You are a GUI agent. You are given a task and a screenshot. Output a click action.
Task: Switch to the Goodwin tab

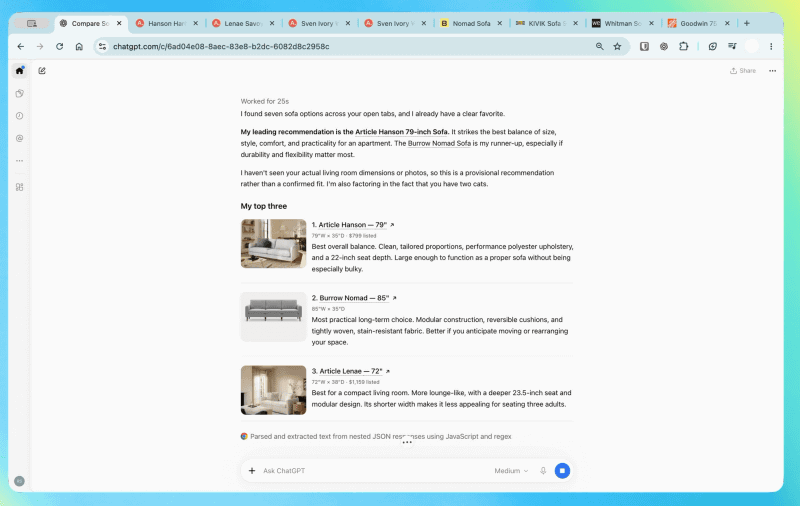coord(698,23)
